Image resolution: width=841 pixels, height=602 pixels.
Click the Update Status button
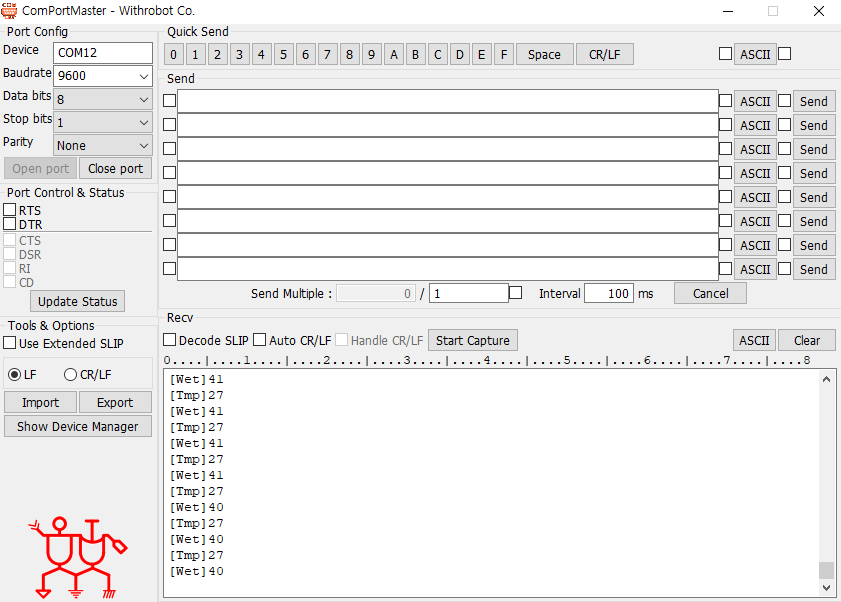78,302
